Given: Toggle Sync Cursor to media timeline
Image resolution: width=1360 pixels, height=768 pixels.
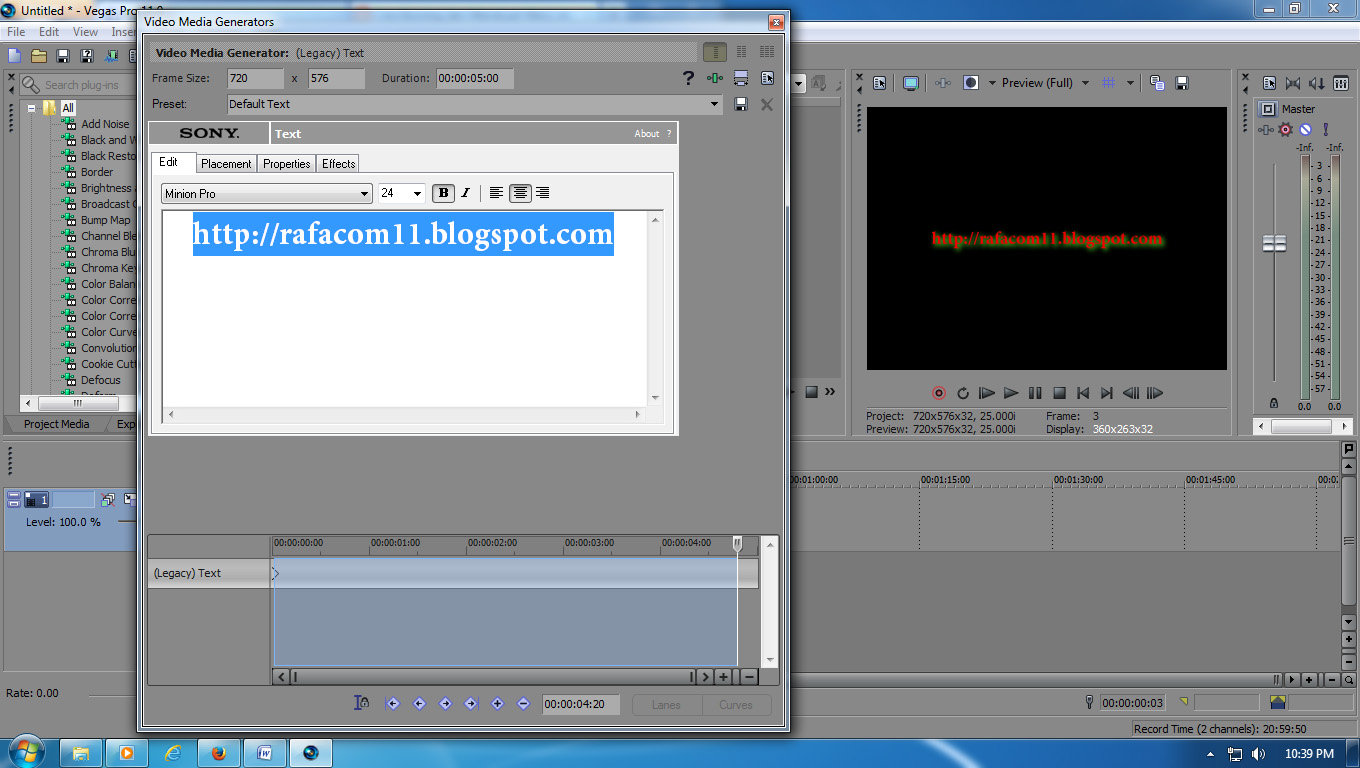Looking at the screenshot, I should click(x=362, y=704).
